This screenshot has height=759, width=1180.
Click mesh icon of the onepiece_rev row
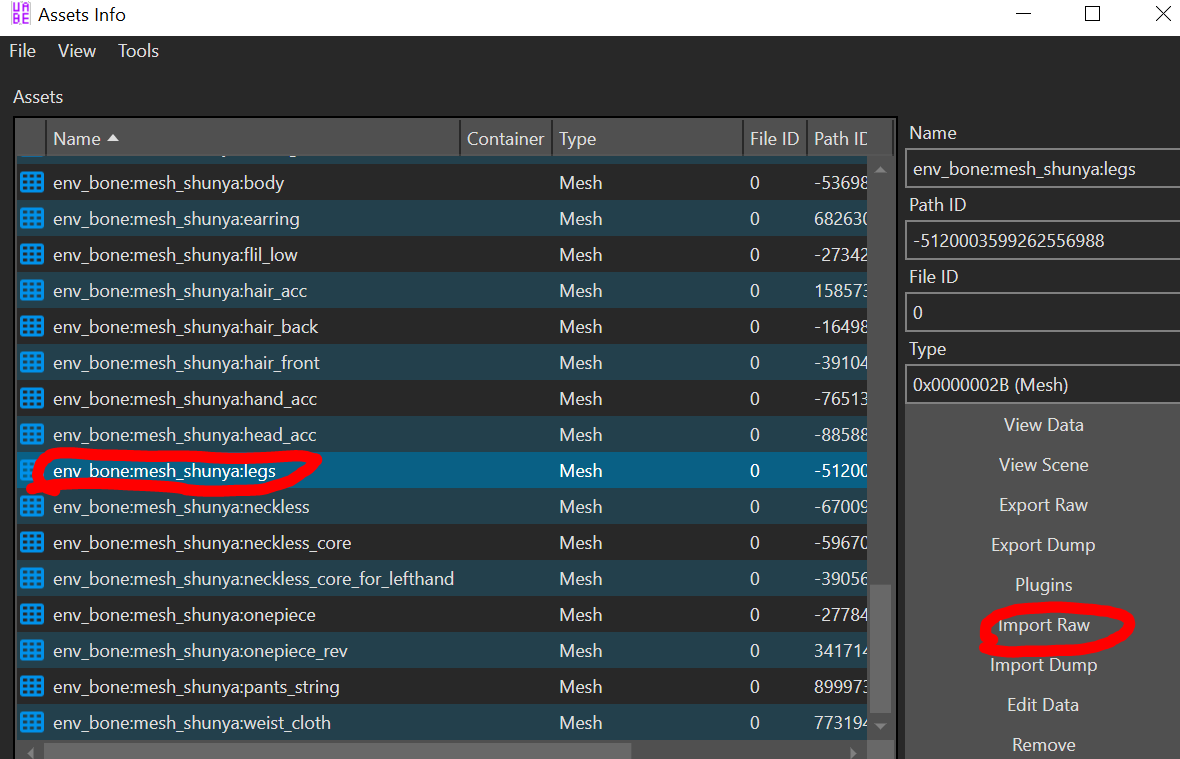32,651
